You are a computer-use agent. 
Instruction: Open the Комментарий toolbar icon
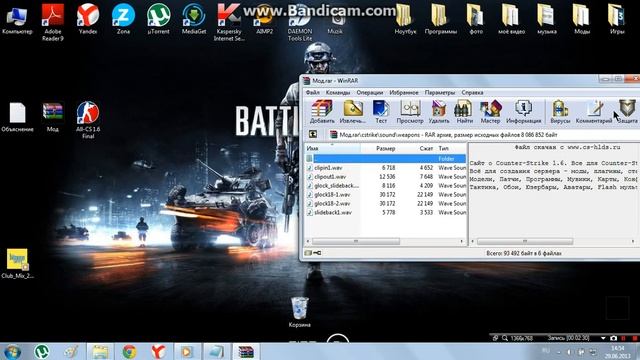click(x=594, y=111)
